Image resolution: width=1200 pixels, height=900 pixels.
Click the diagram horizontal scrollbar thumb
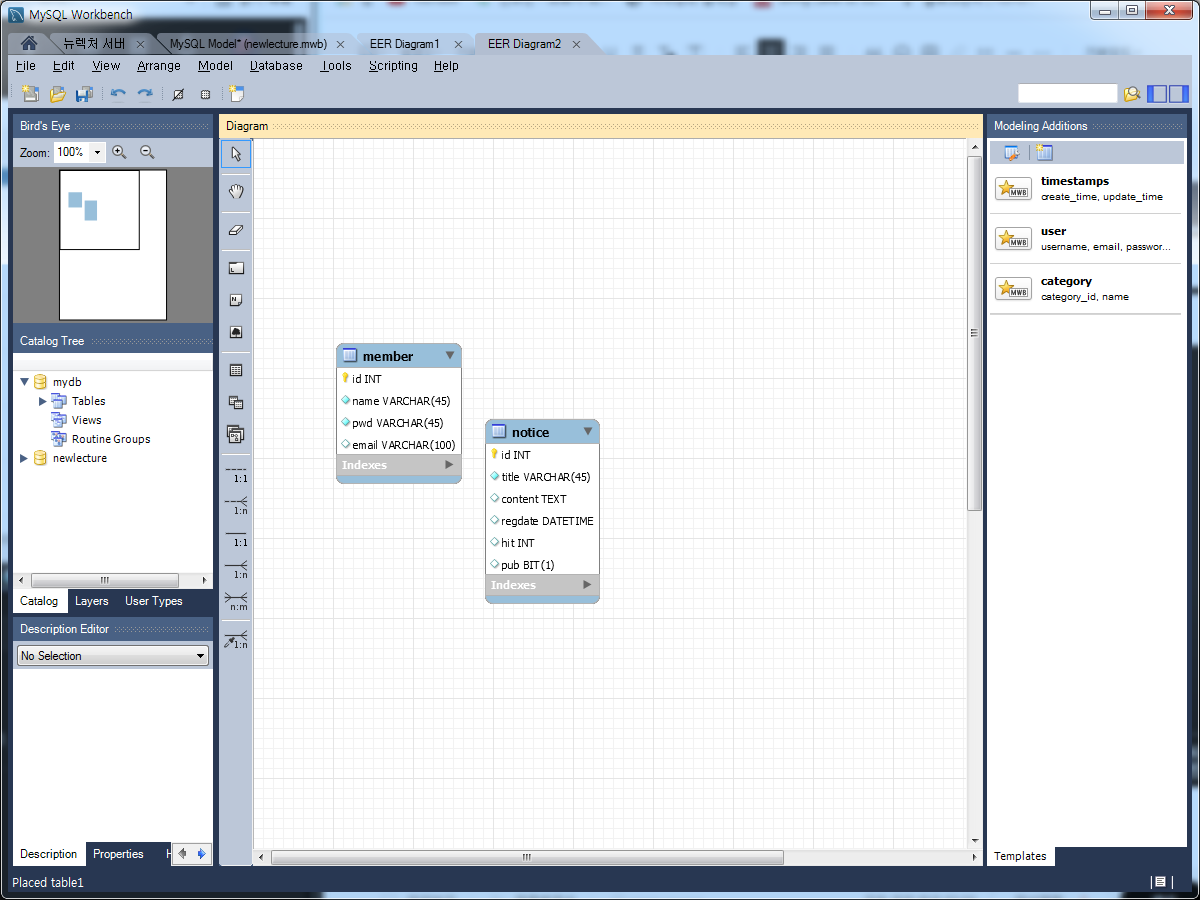(527, 857)
